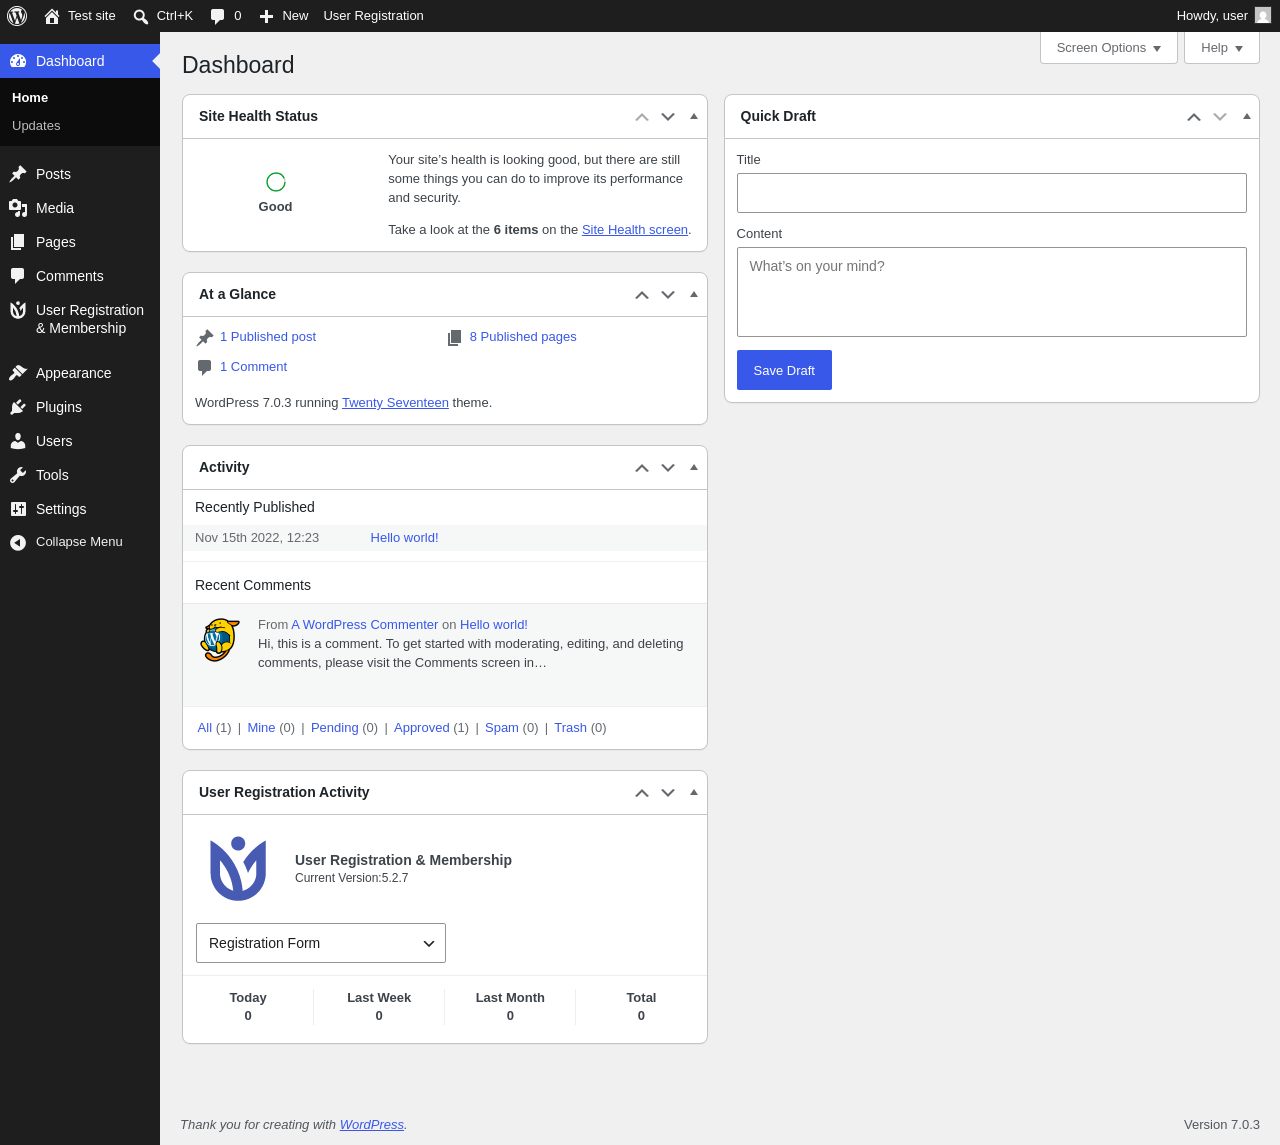
Task: Click comment icon beside 1 Comment
Action: (x=205, y=367)
